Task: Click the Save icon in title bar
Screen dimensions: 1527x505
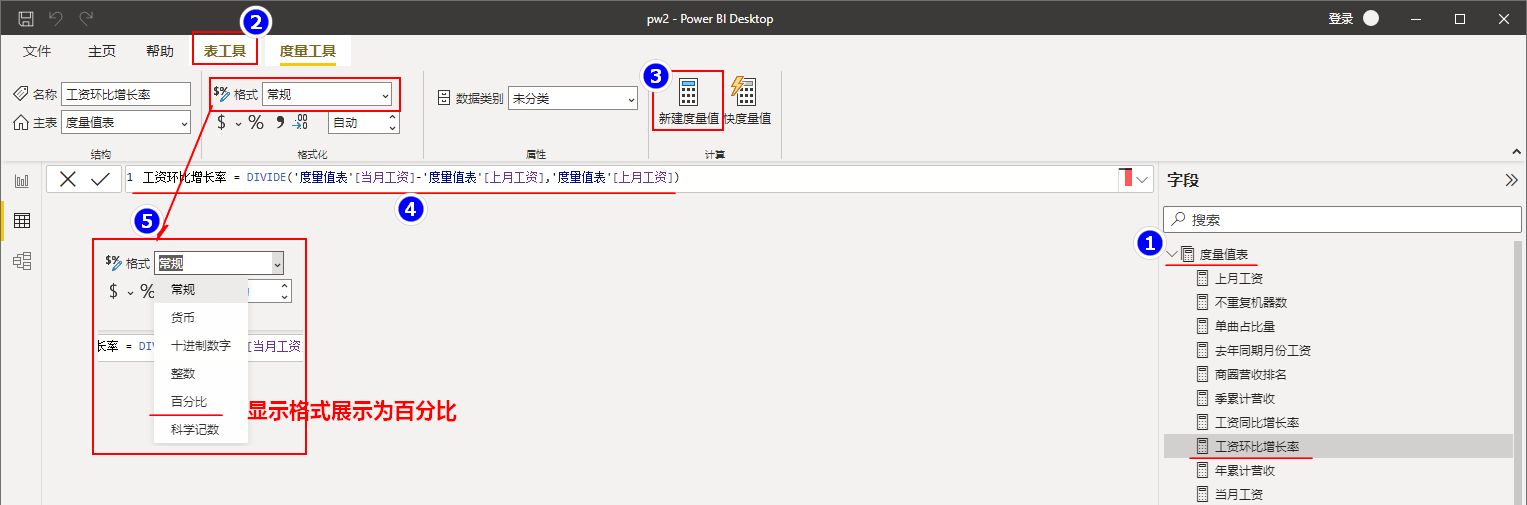Action: (26, 18)
